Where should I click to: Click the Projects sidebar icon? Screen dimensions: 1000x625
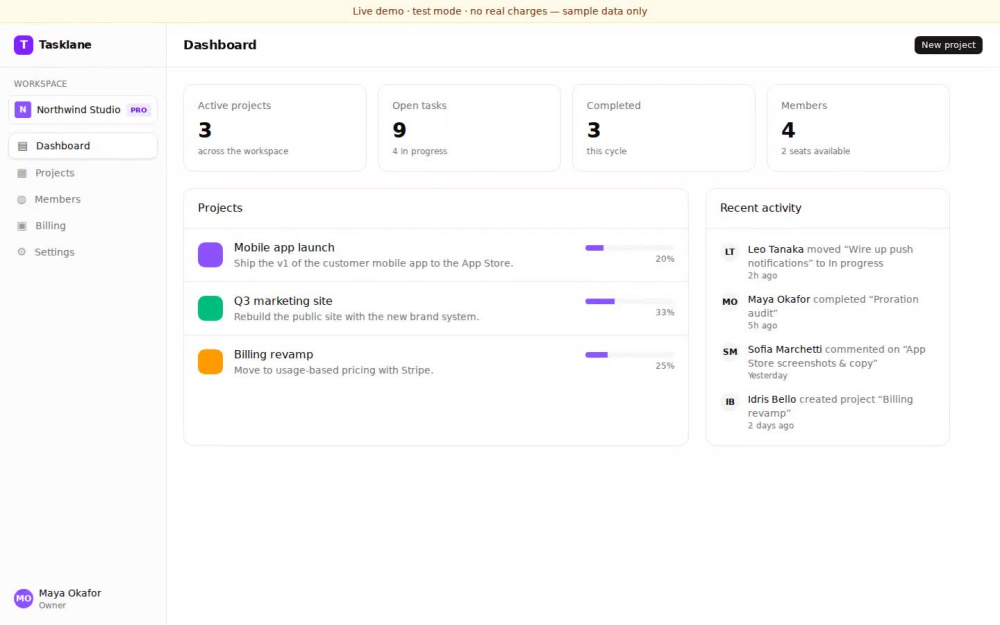click(x=22, y=173)
